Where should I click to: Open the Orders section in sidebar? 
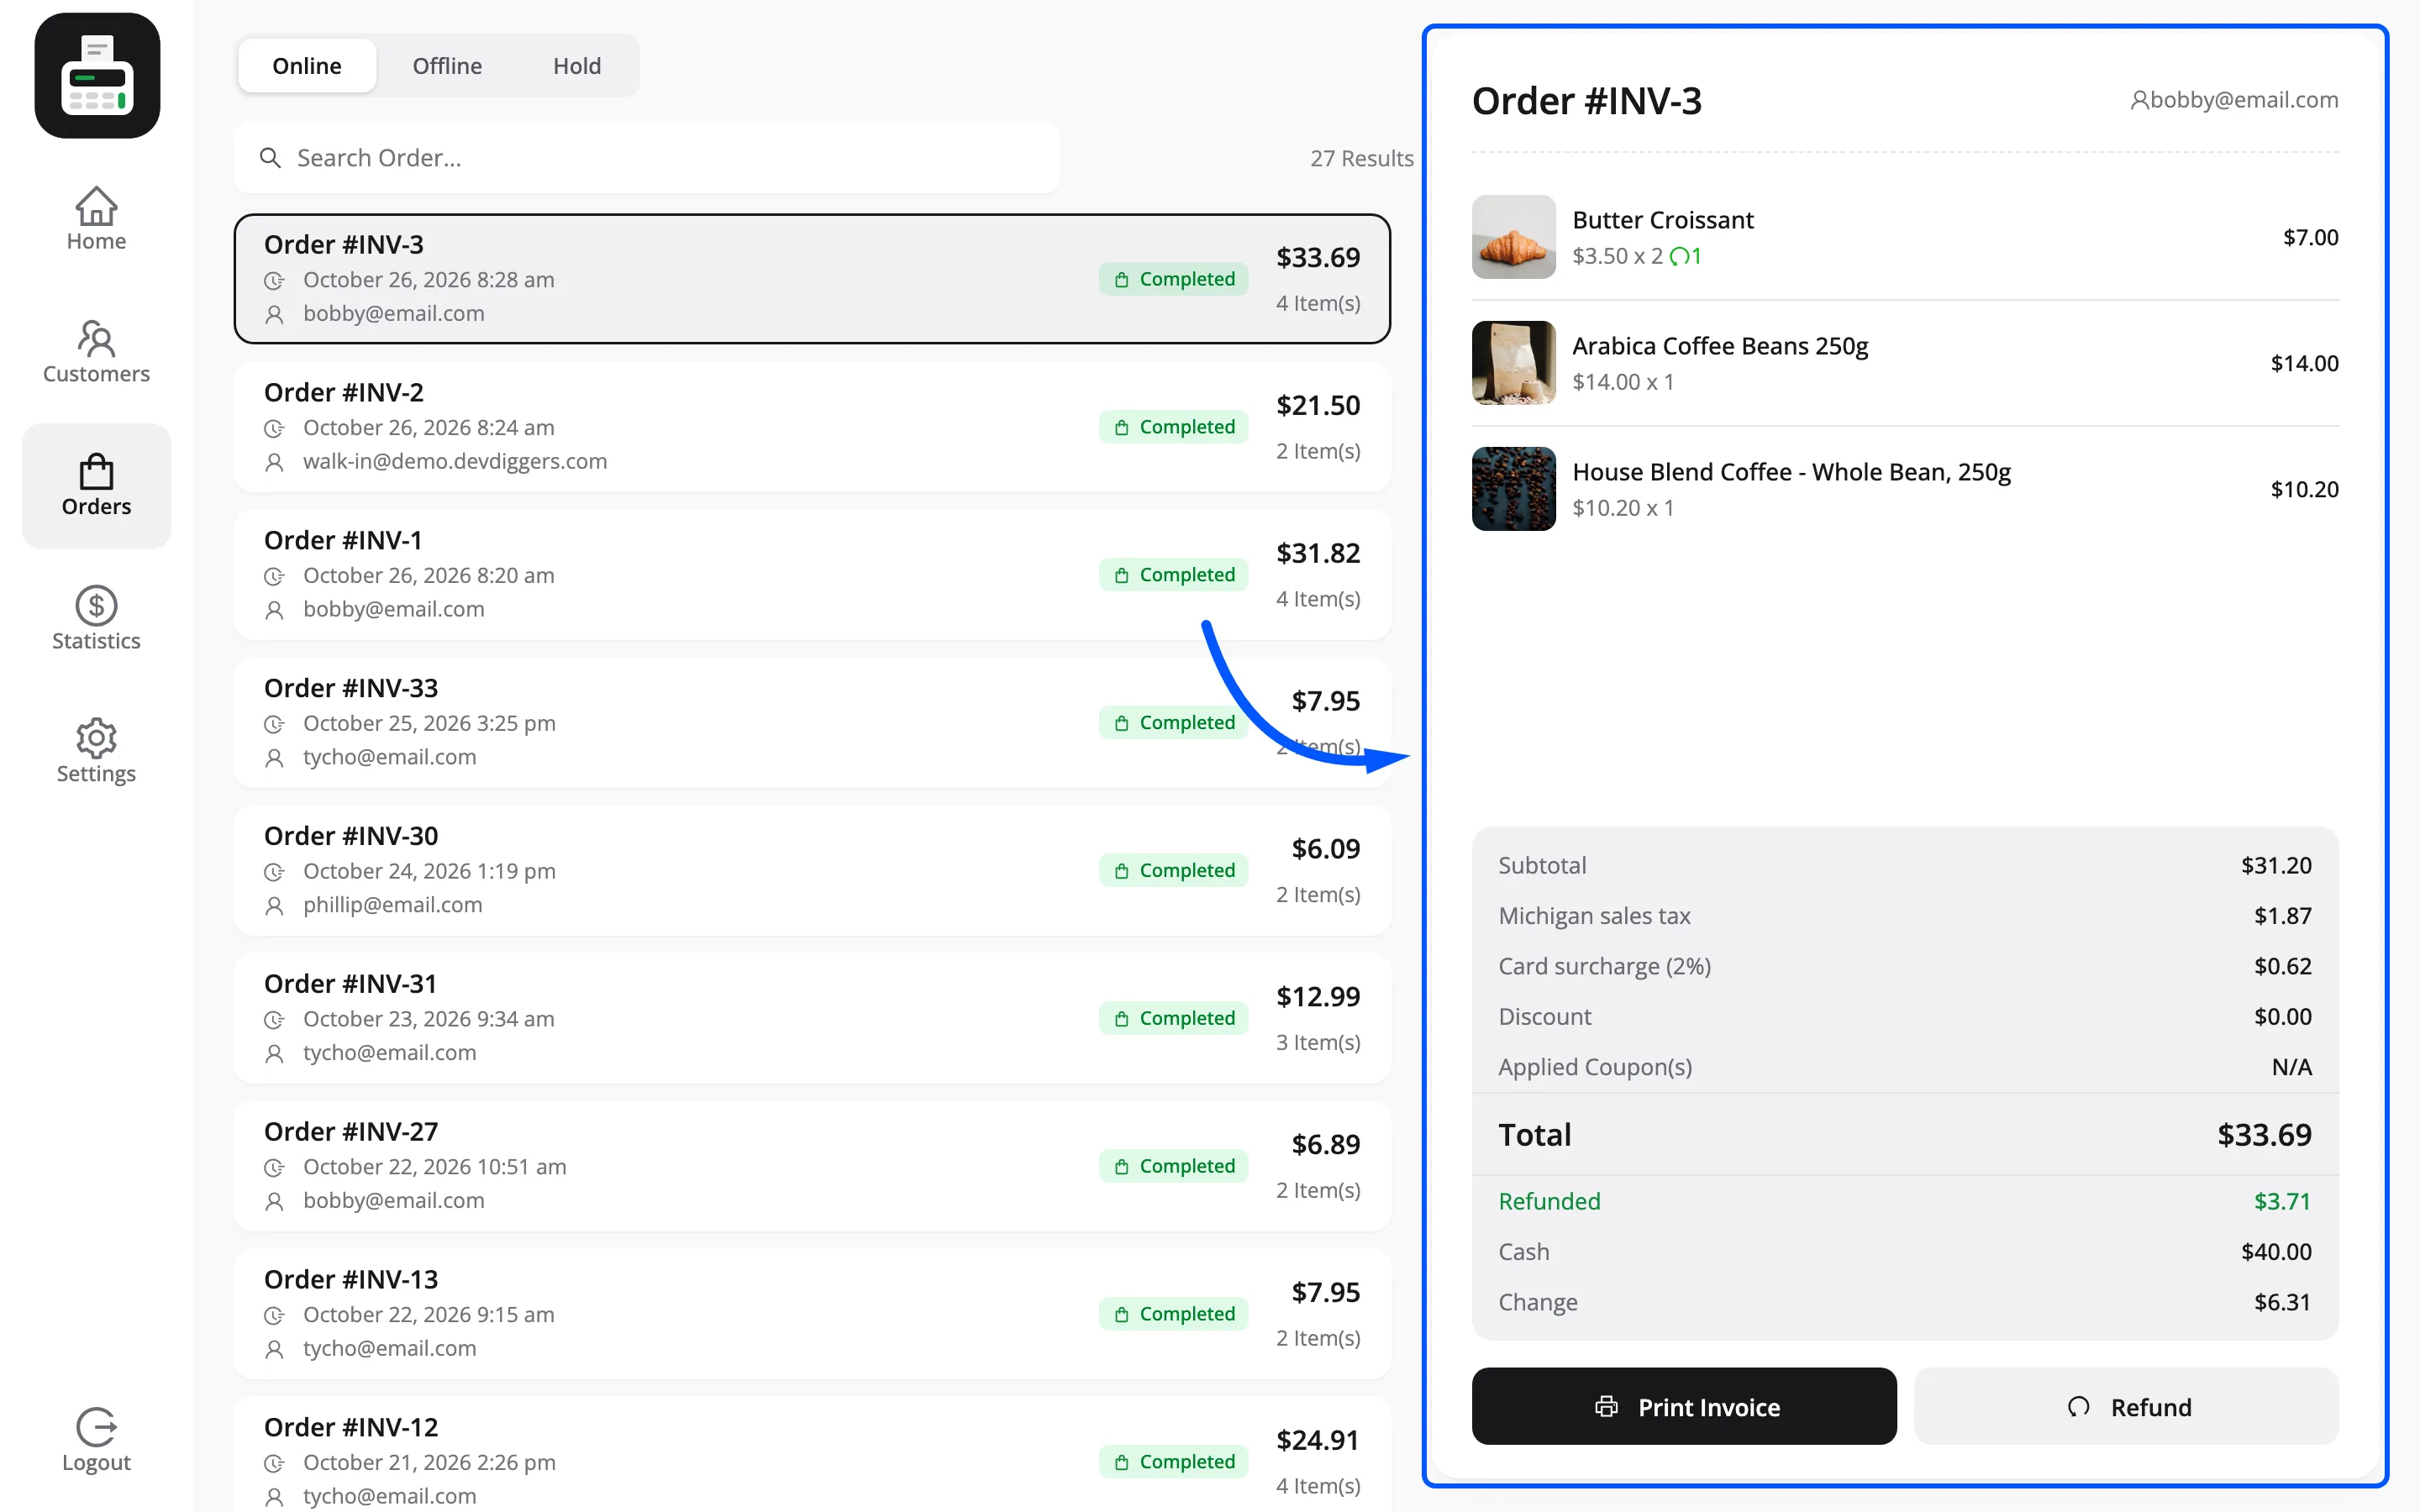tap(96, 486)
